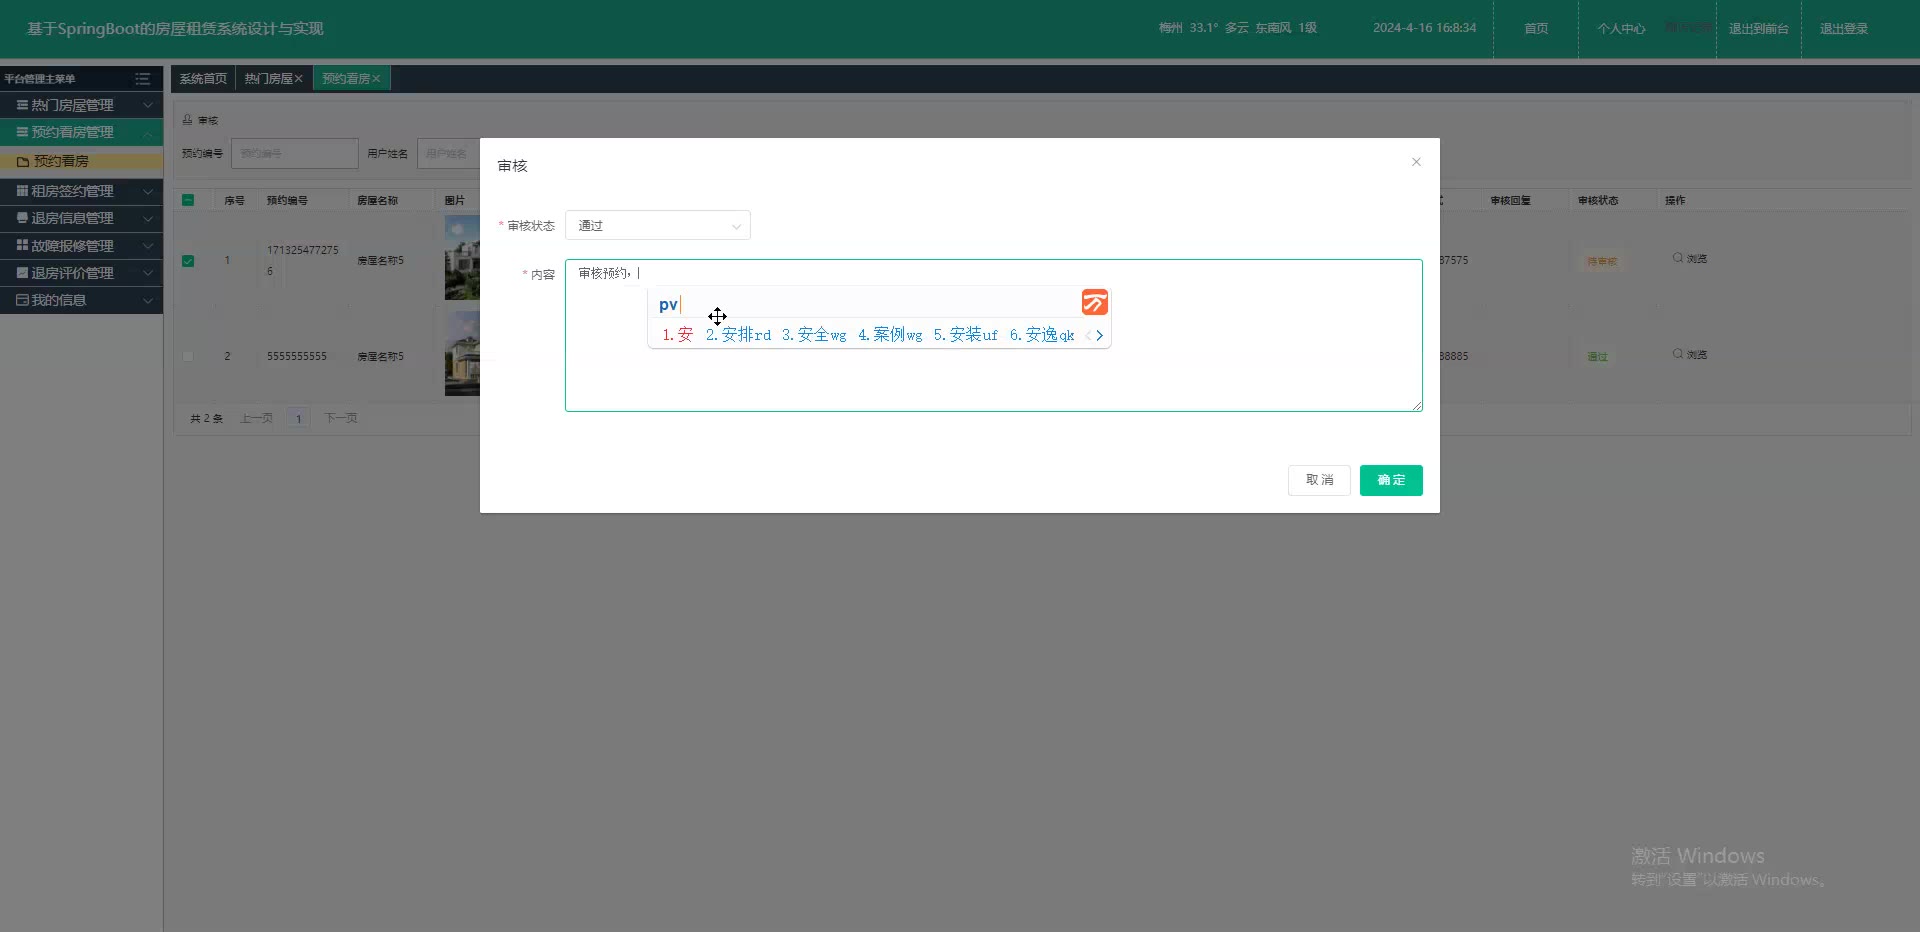Image resolution: width=1920 pixels, height=932 pixels.
Task: Expand the 热门房屋管理 menu chevron
Action: click(148, 105)
